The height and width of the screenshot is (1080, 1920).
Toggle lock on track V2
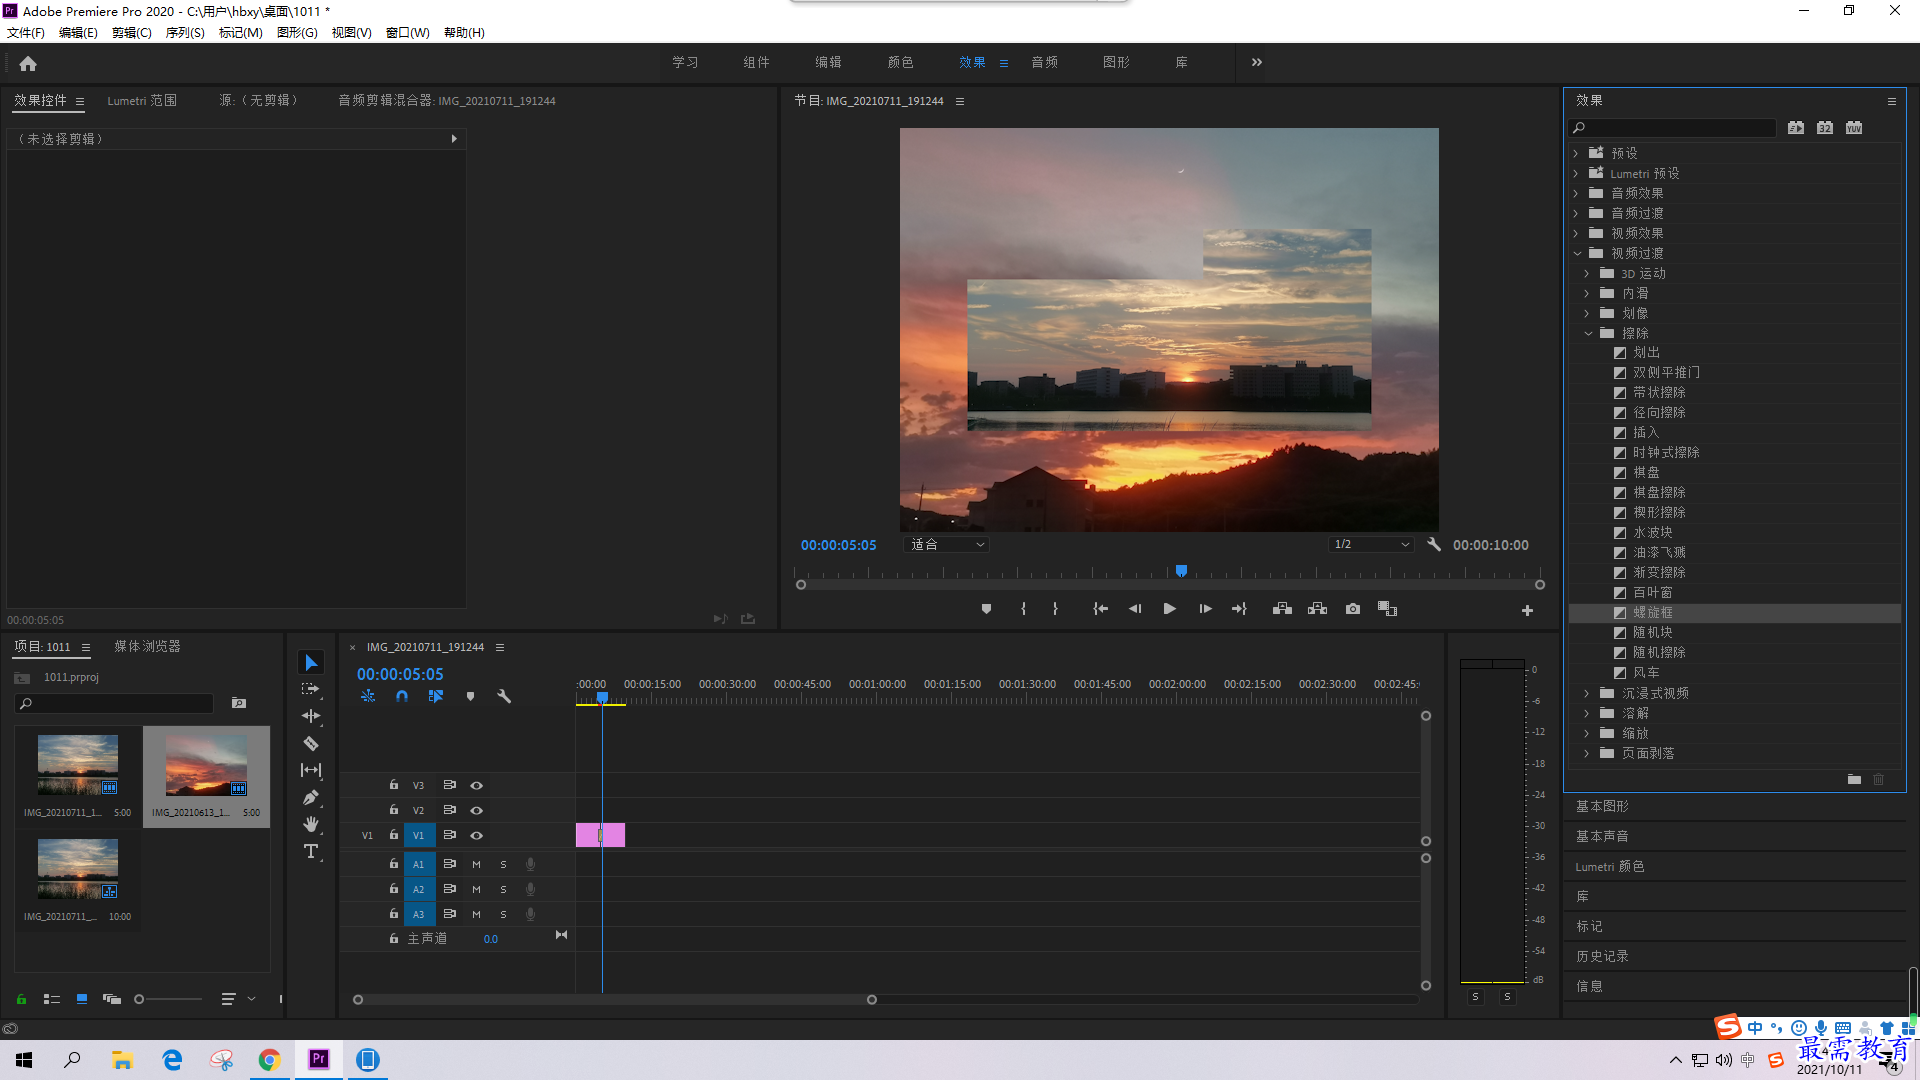394,810
